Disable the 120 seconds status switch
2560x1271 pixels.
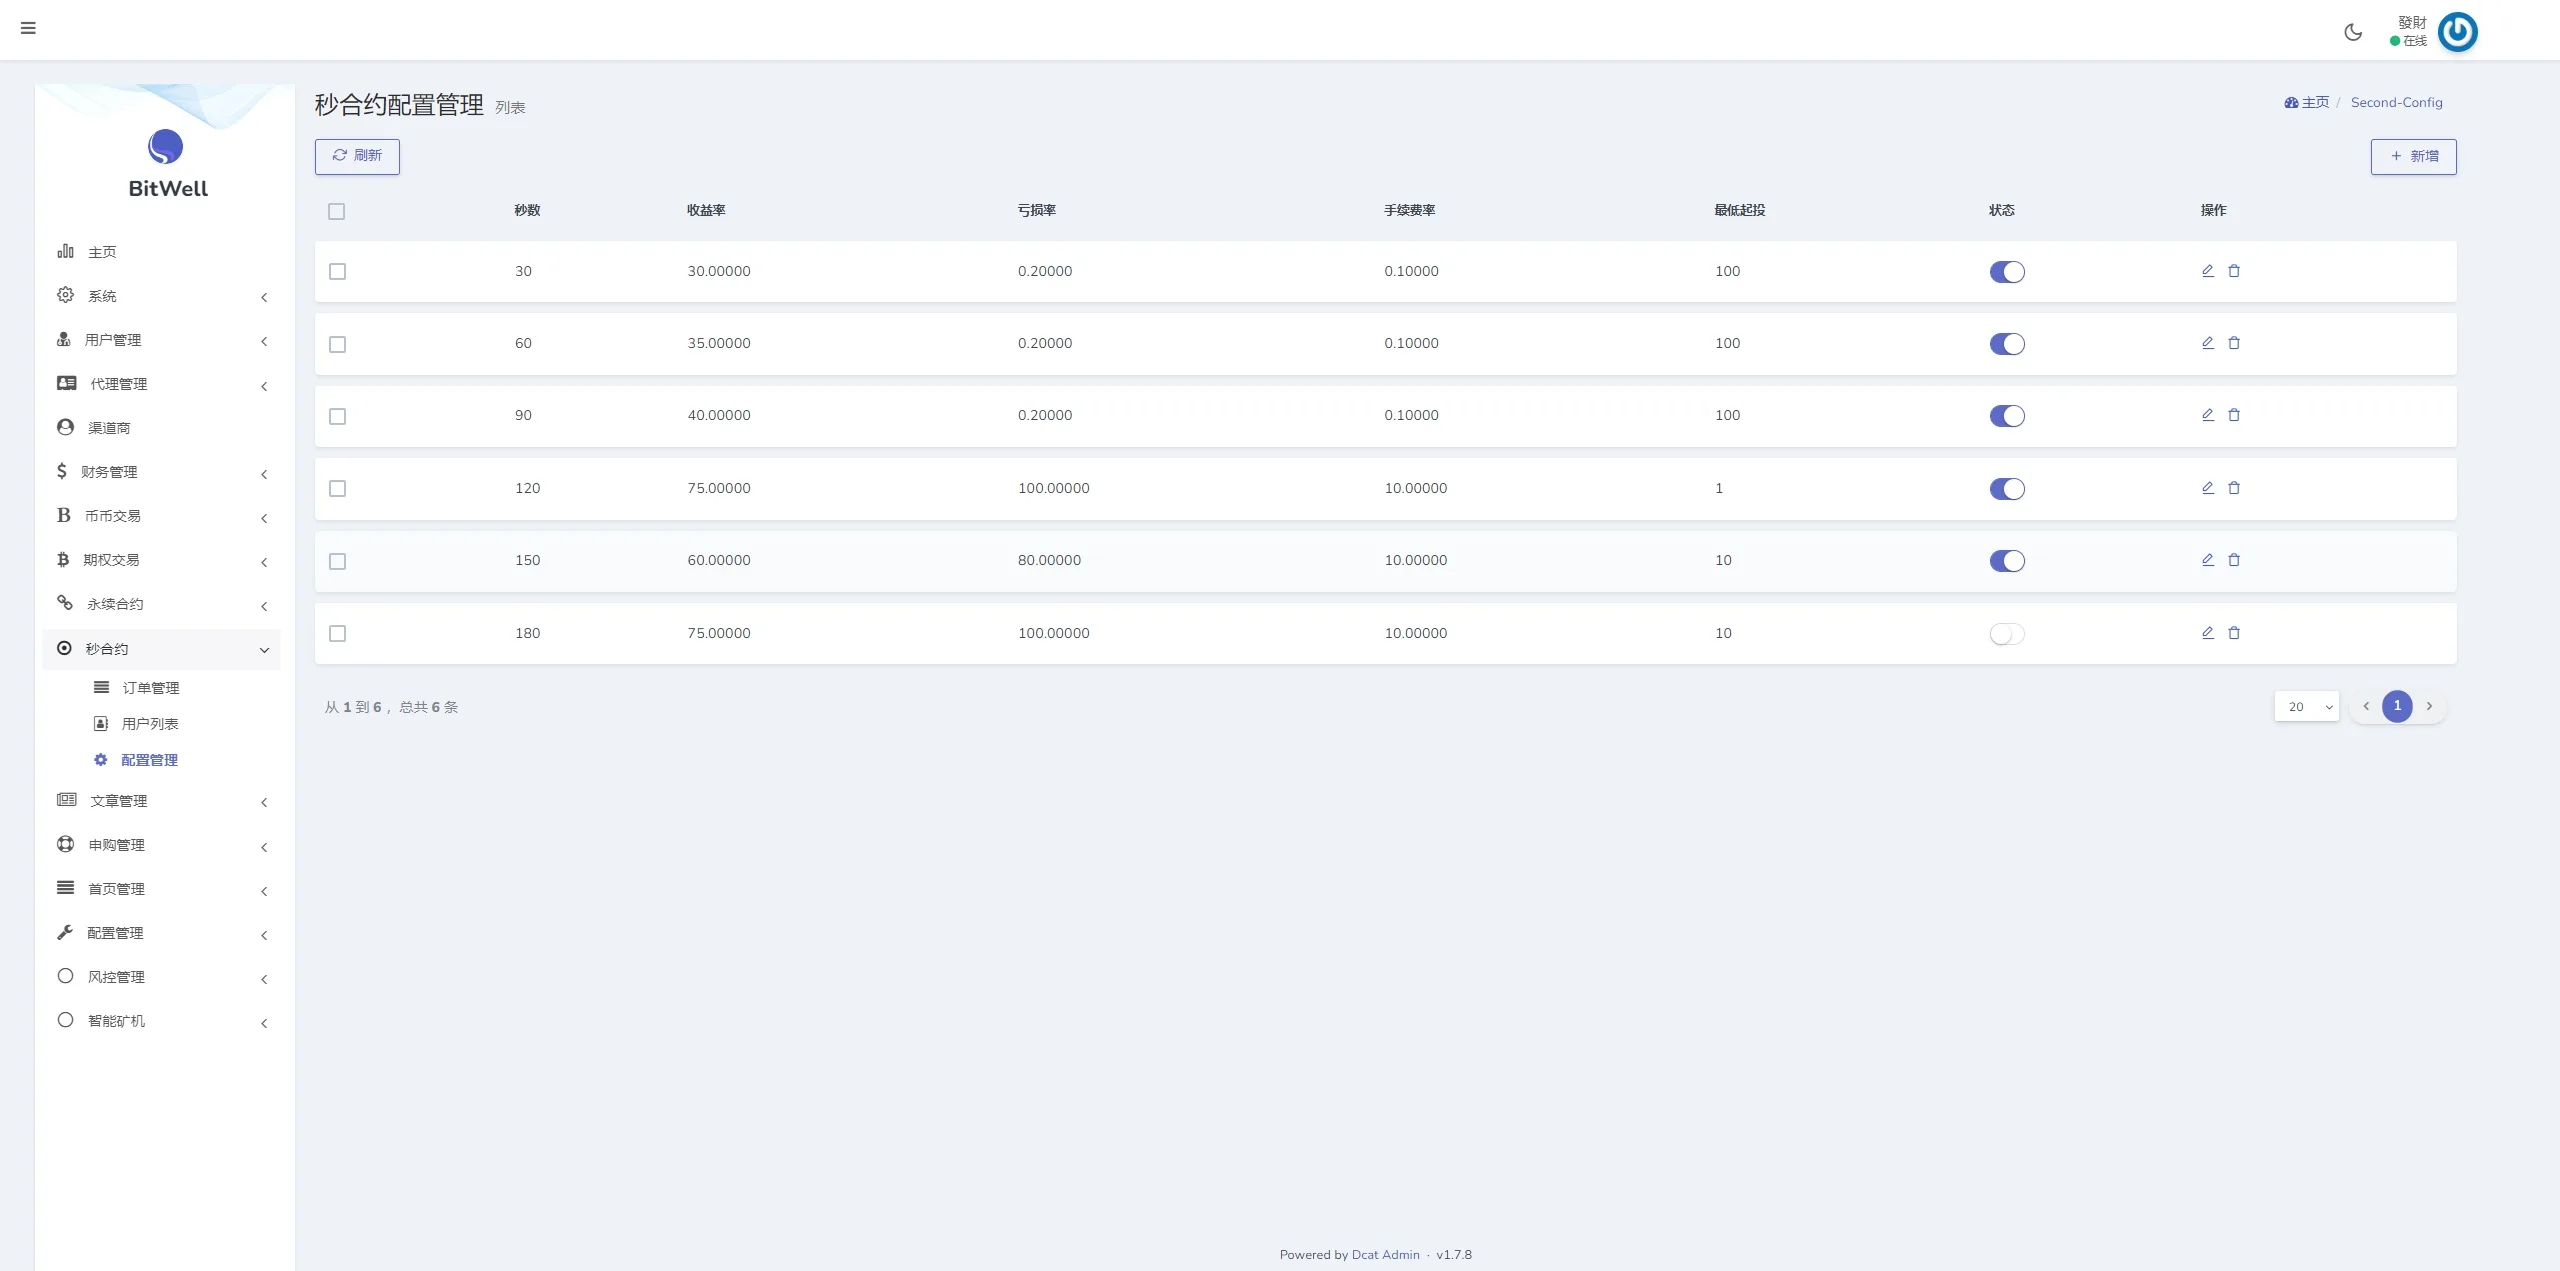coord(2007,489)
